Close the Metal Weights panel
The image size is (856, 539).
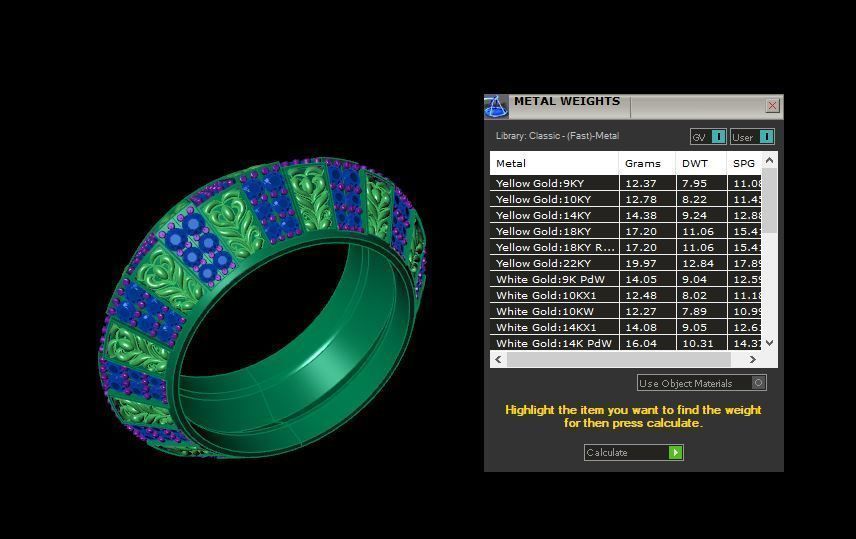tap(772, 105)
